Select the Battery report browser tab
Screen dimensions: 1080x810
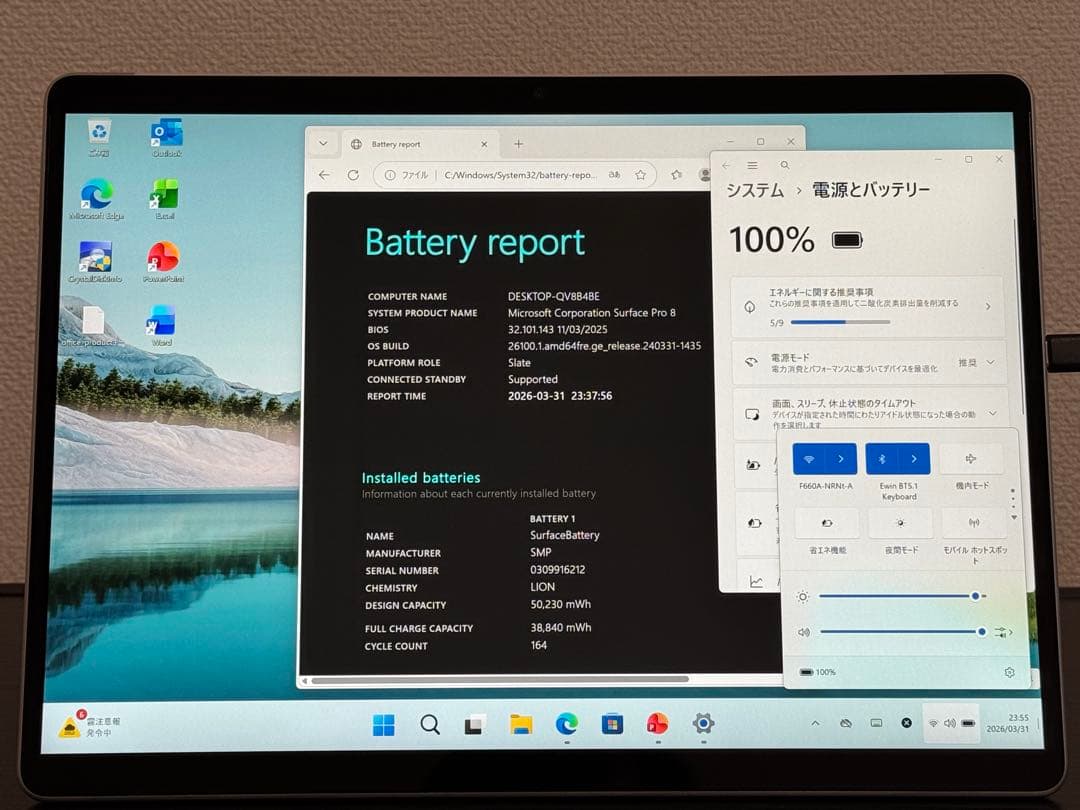pyautogui.click(x=419, y=144)
